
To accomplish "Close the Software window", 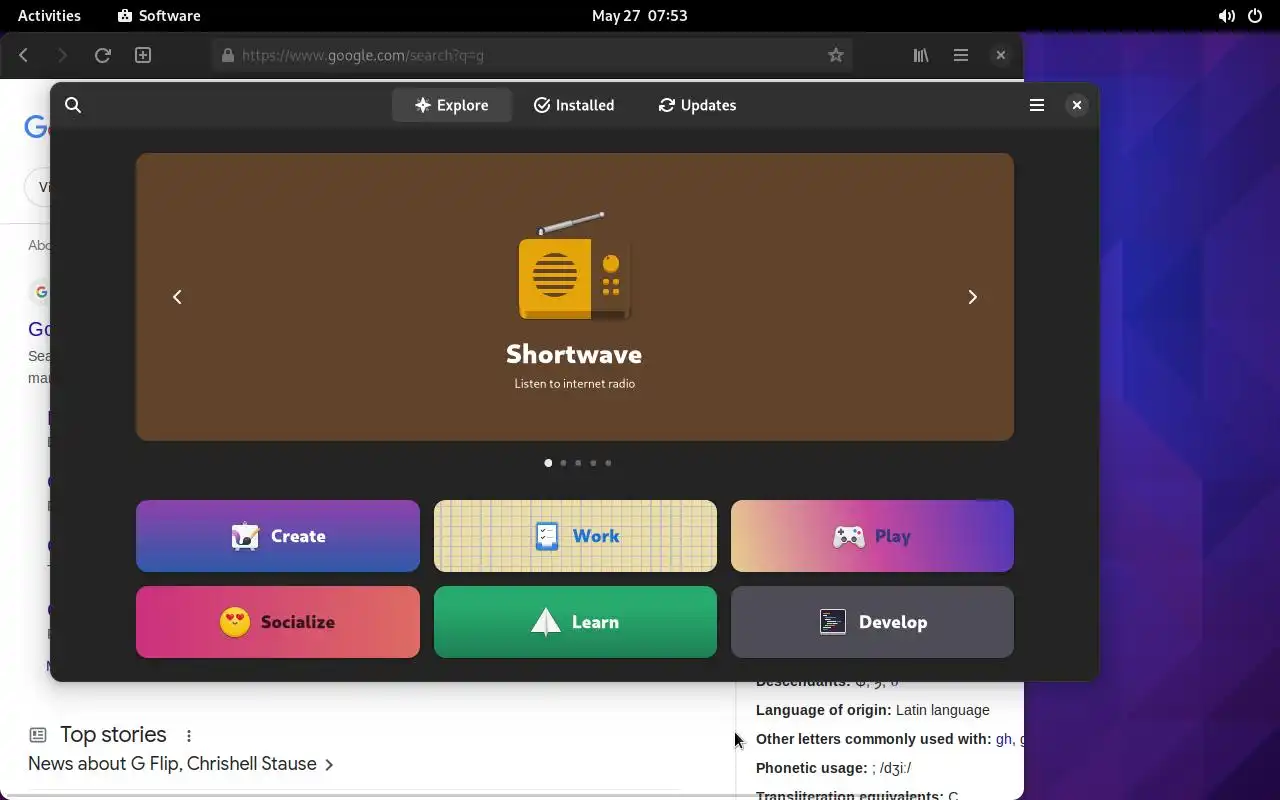I will coord(1076,105).
